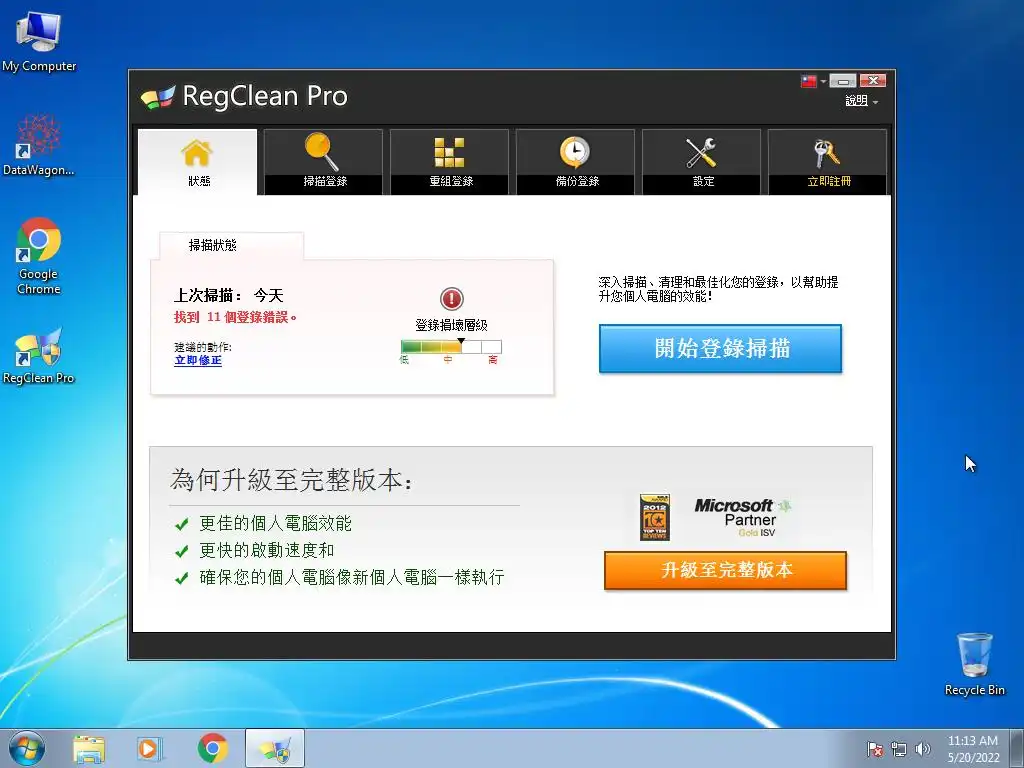Open the Windows Start menu
The width and height of the screenshot is (1024, 768).
coord(27,748)
